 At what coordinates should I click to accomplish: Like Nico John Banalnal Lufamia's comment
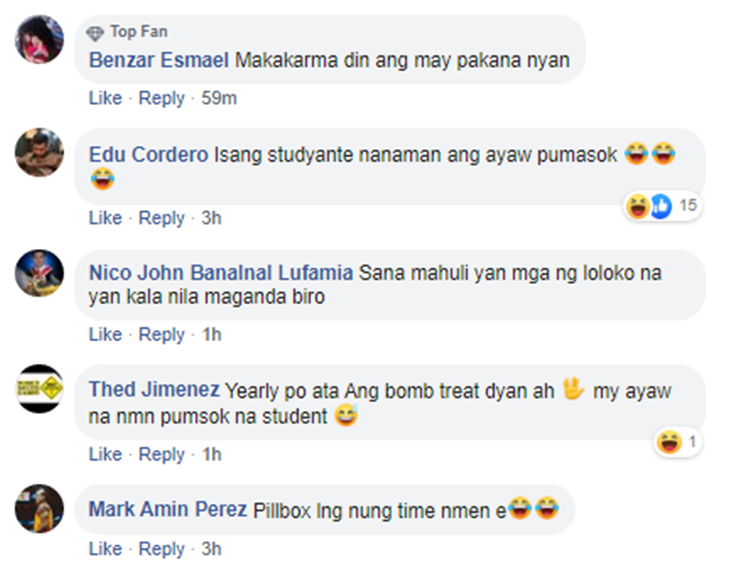[x=105, y=334]
